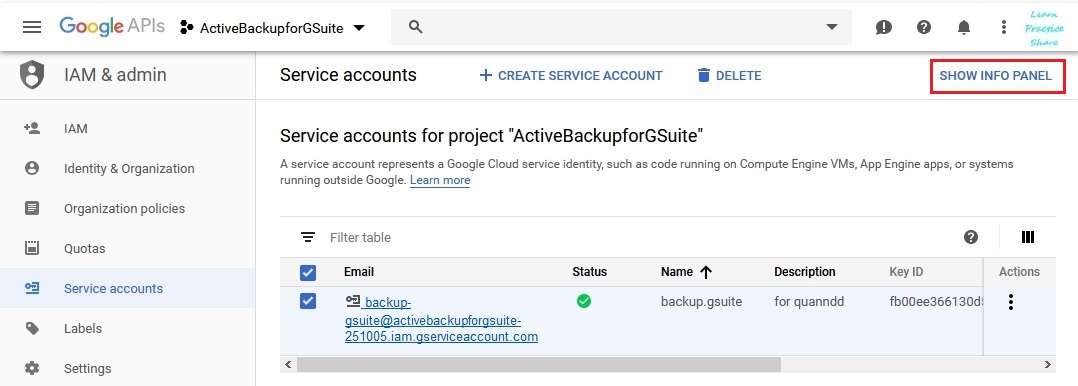Toggle the select-all checkbox in table header
The image size is (1078, 386).
(308, 272)
